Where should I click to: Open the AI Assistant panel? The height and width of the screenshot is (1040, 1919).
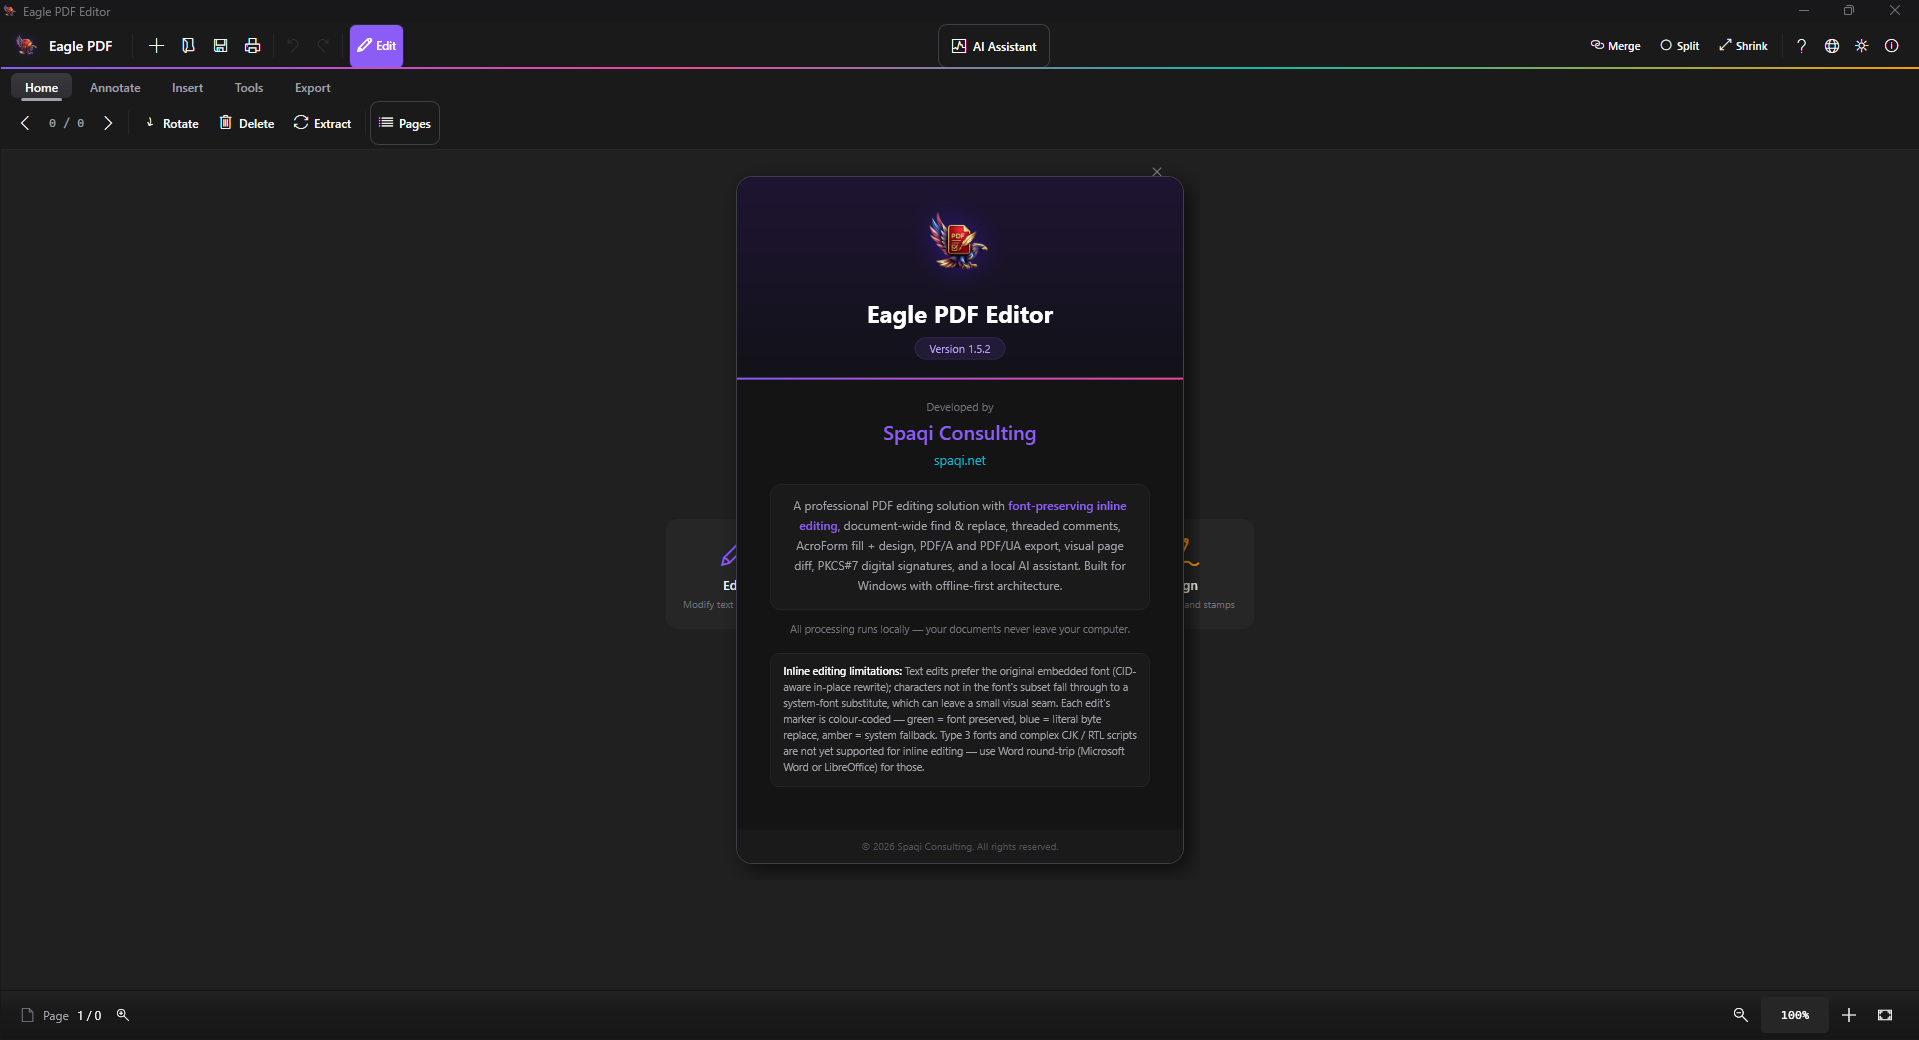coord(994,46)
